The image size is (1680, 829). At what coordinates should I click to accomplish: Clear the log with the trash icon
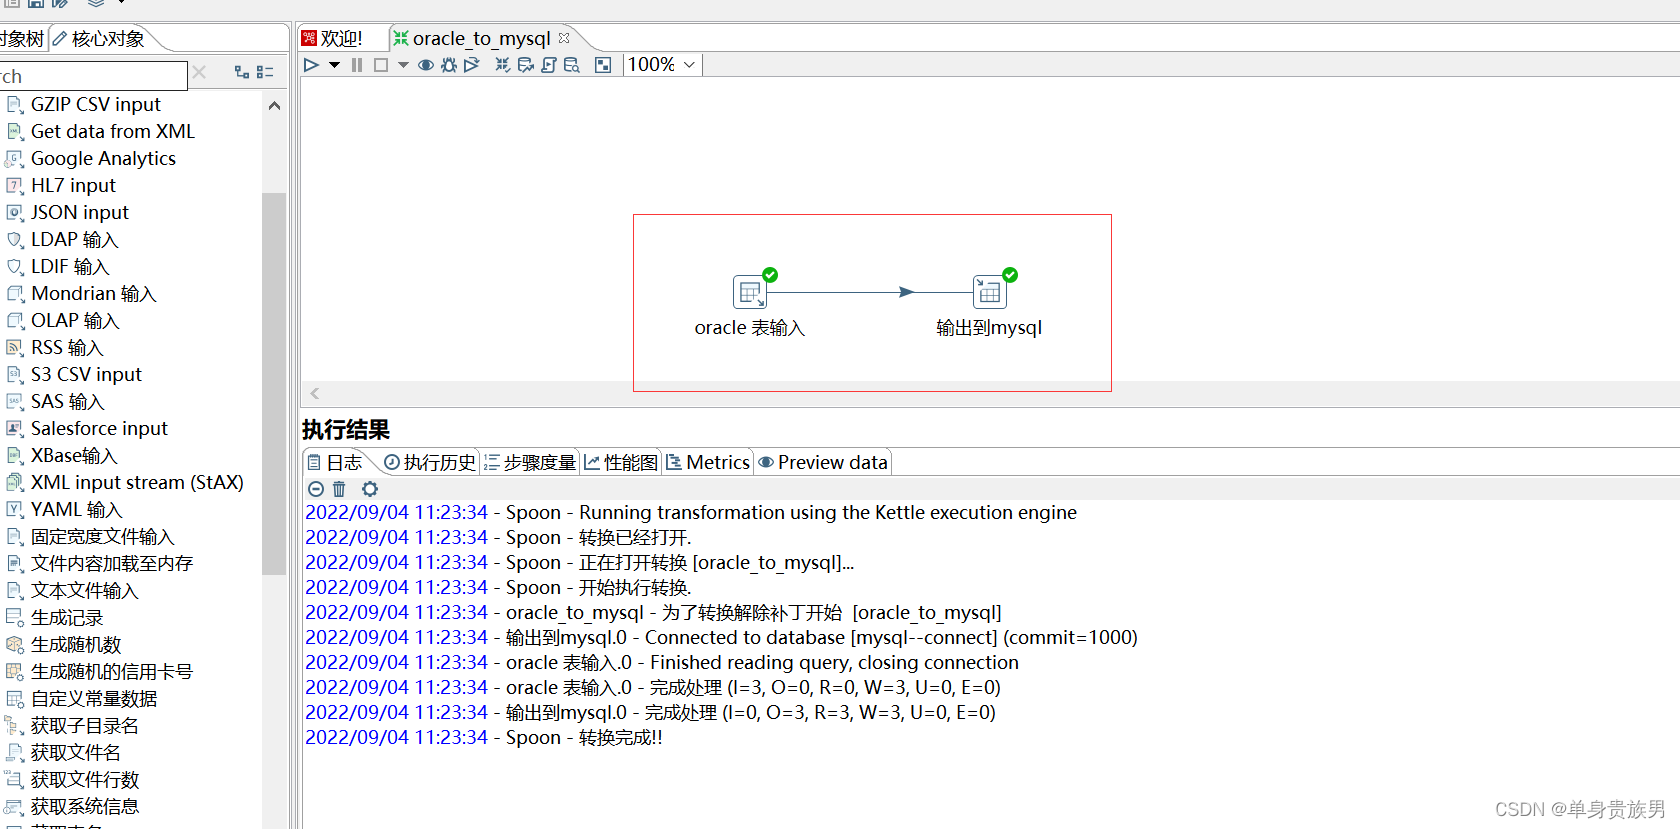(339, 489)
